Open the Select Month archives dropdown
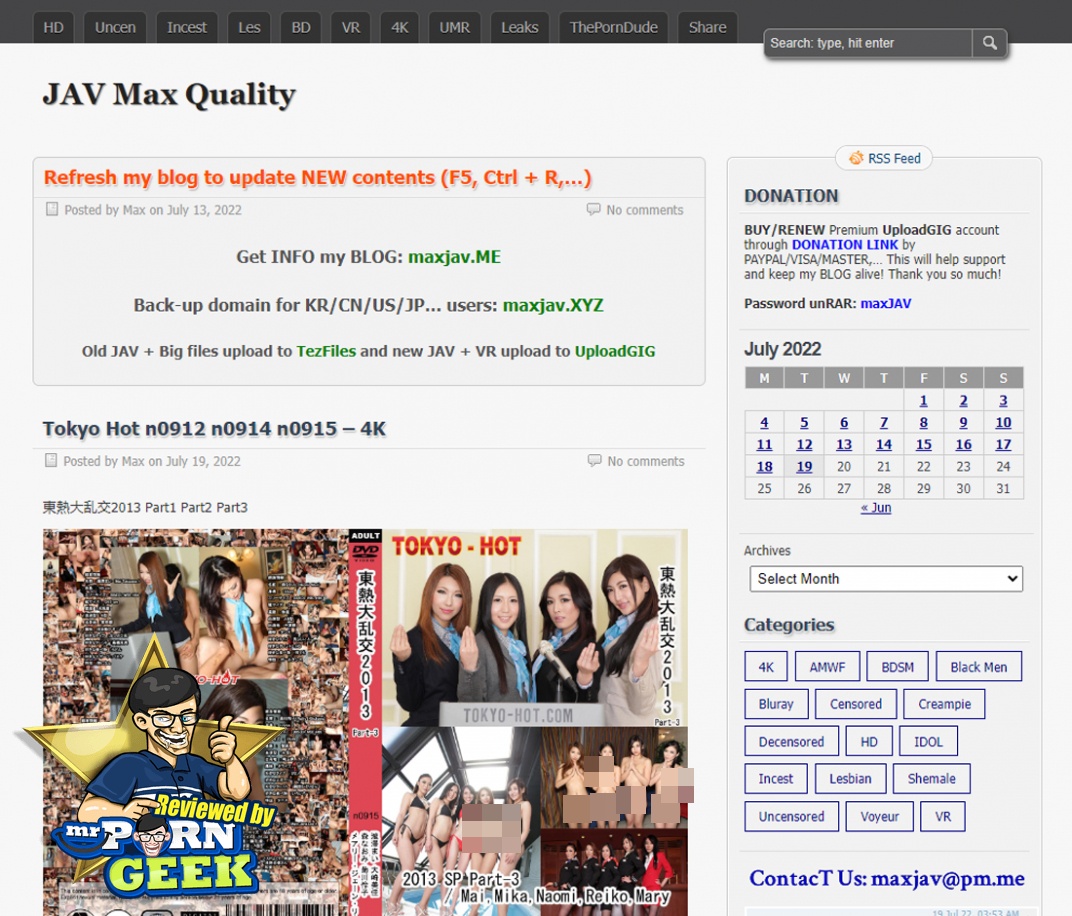 886,579
